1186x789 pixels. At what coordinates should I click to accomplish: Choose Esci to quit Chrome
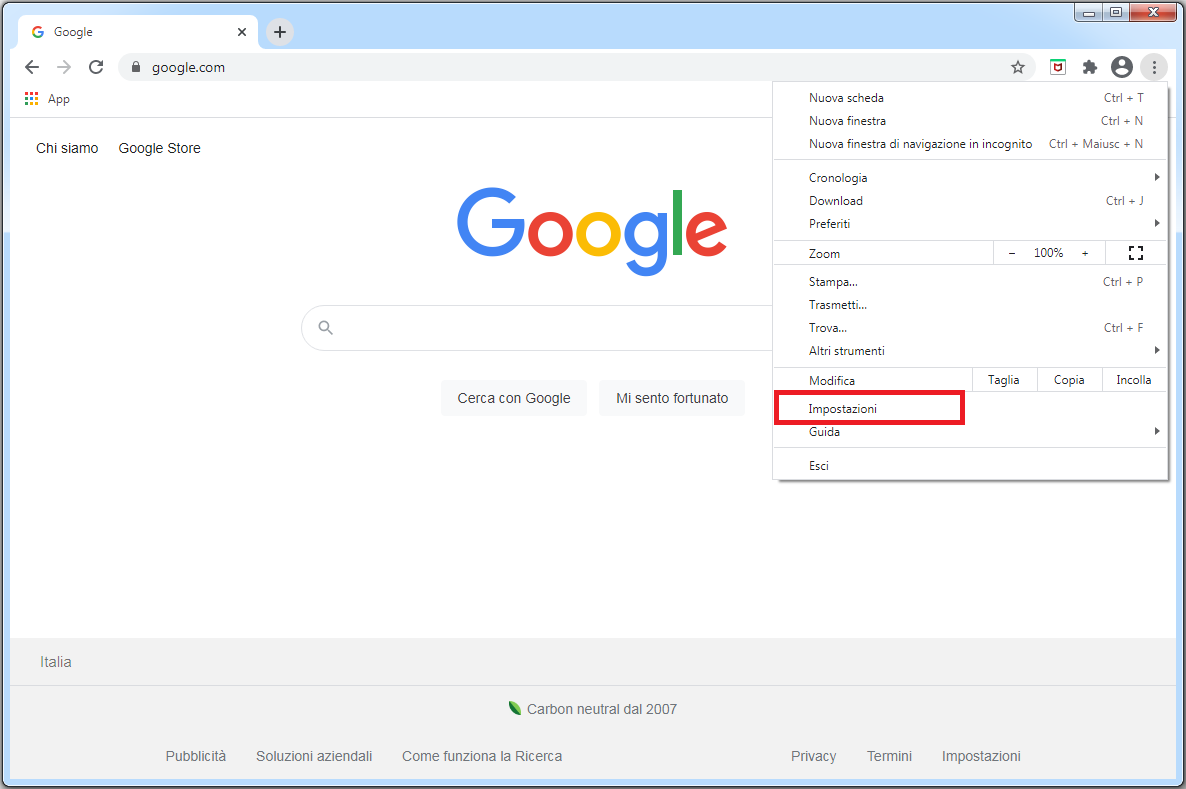pyautogui.click(x=970, y=466)
